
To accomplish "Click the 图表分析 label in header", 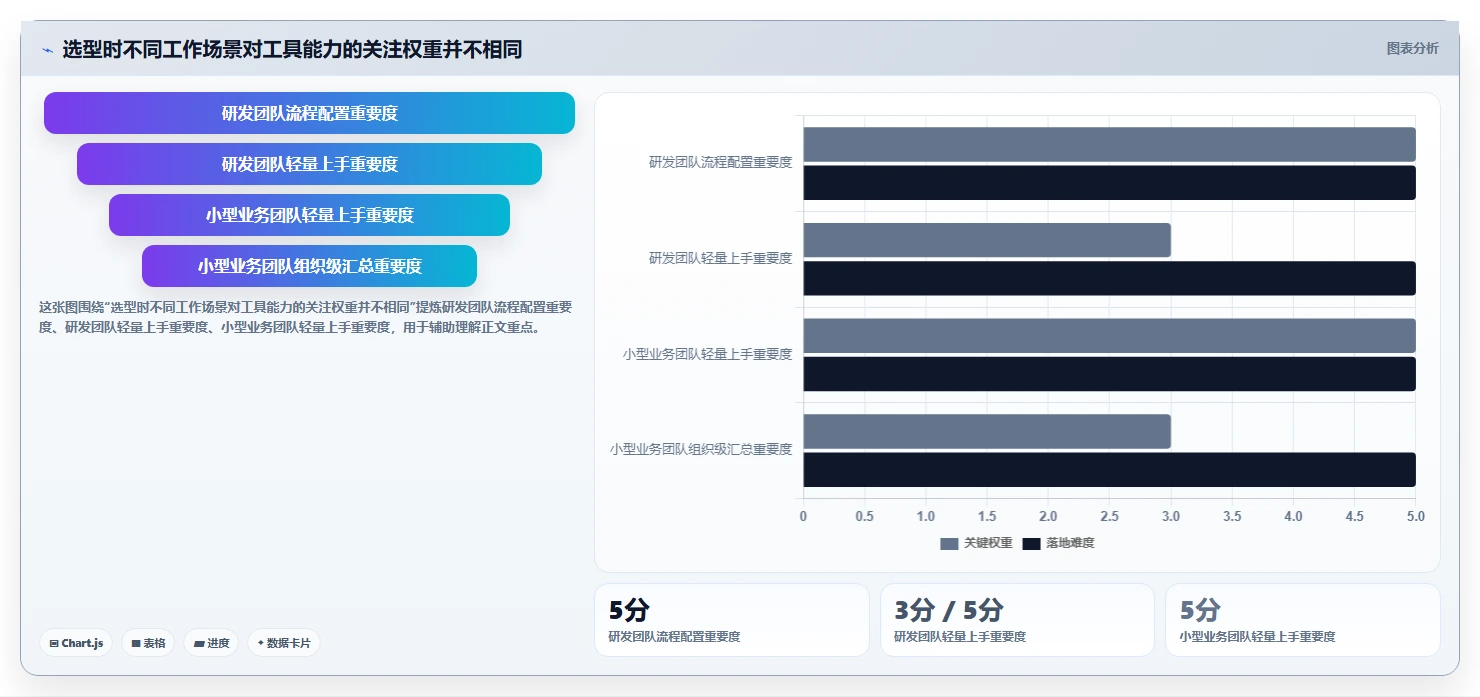I will tap(1412, 48).
